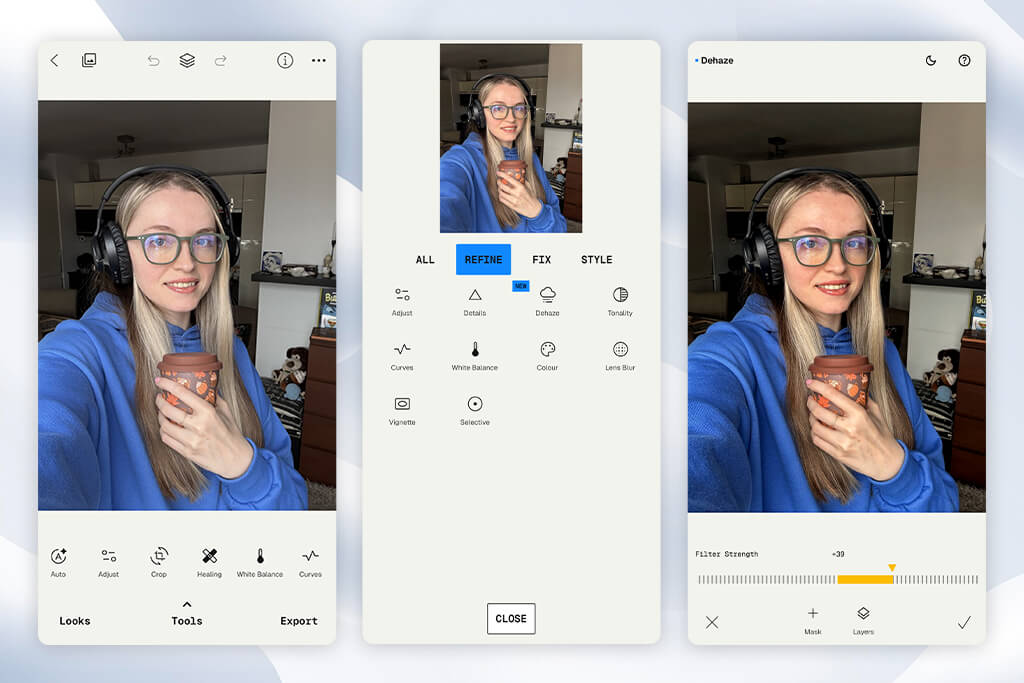Open the edit stack layers icon in top bar
The image size is (1024, 683).
[187, 61]
